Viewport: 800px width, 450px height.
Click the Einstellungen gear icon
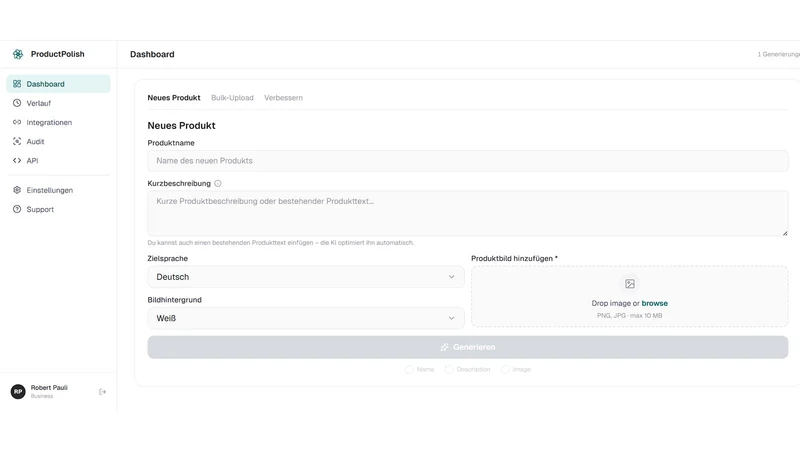tap(17, 190)
